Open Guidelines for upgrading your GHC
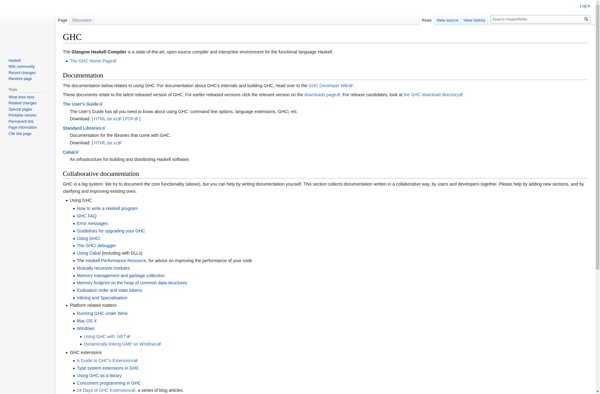Screen dimensions: 600x394 pos(111,231)
